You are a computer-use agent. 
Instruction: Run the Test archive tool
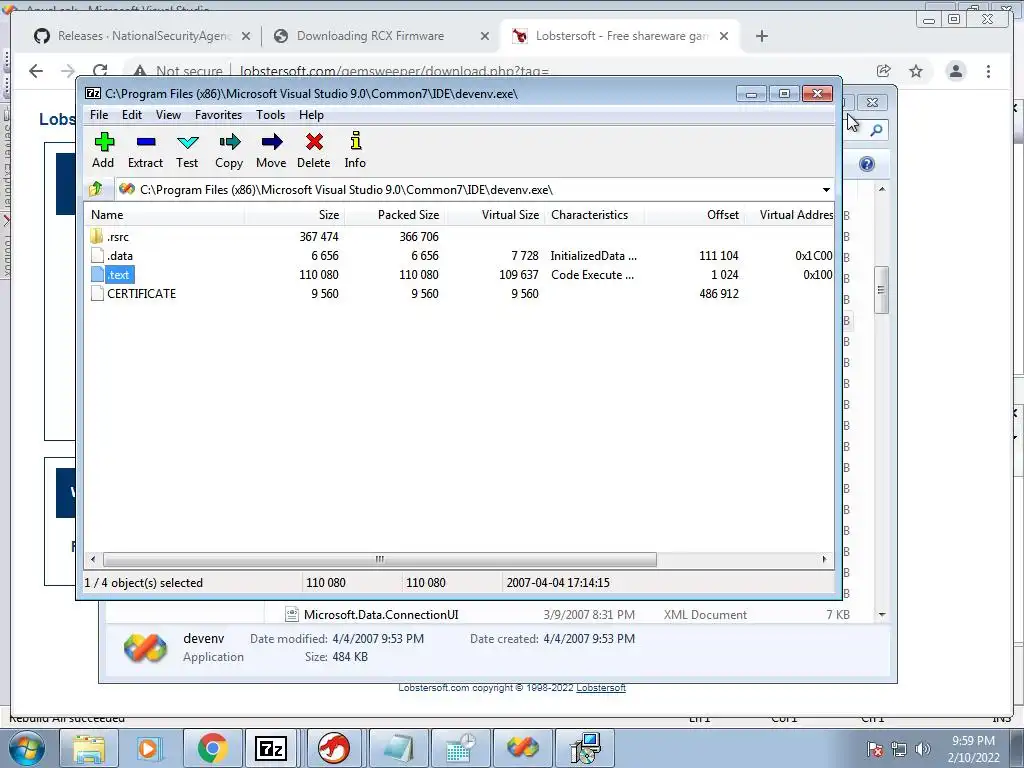pyautogui.click(x=187, y=142)
